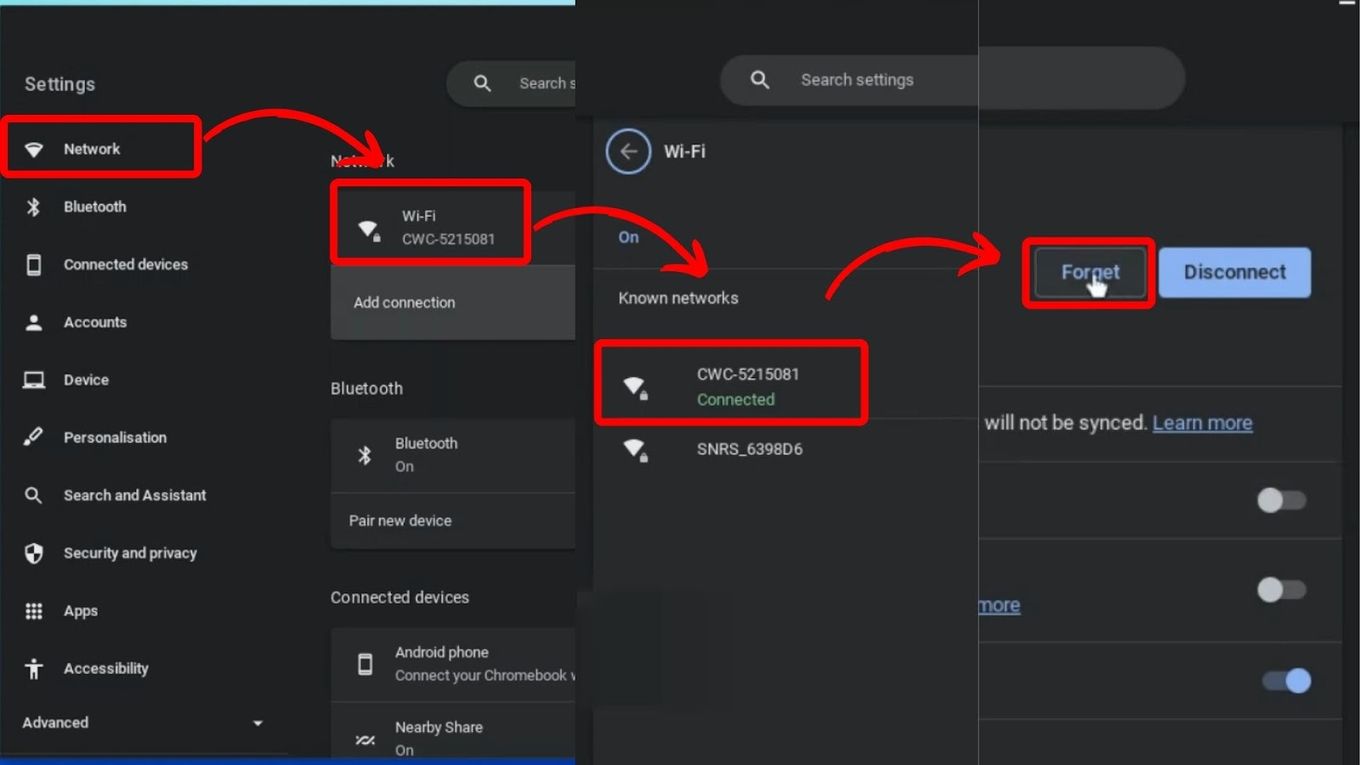Turn off the enabled blue switch
The height and width of the screenshot is (765, 1360).
tap(1286, 681)
